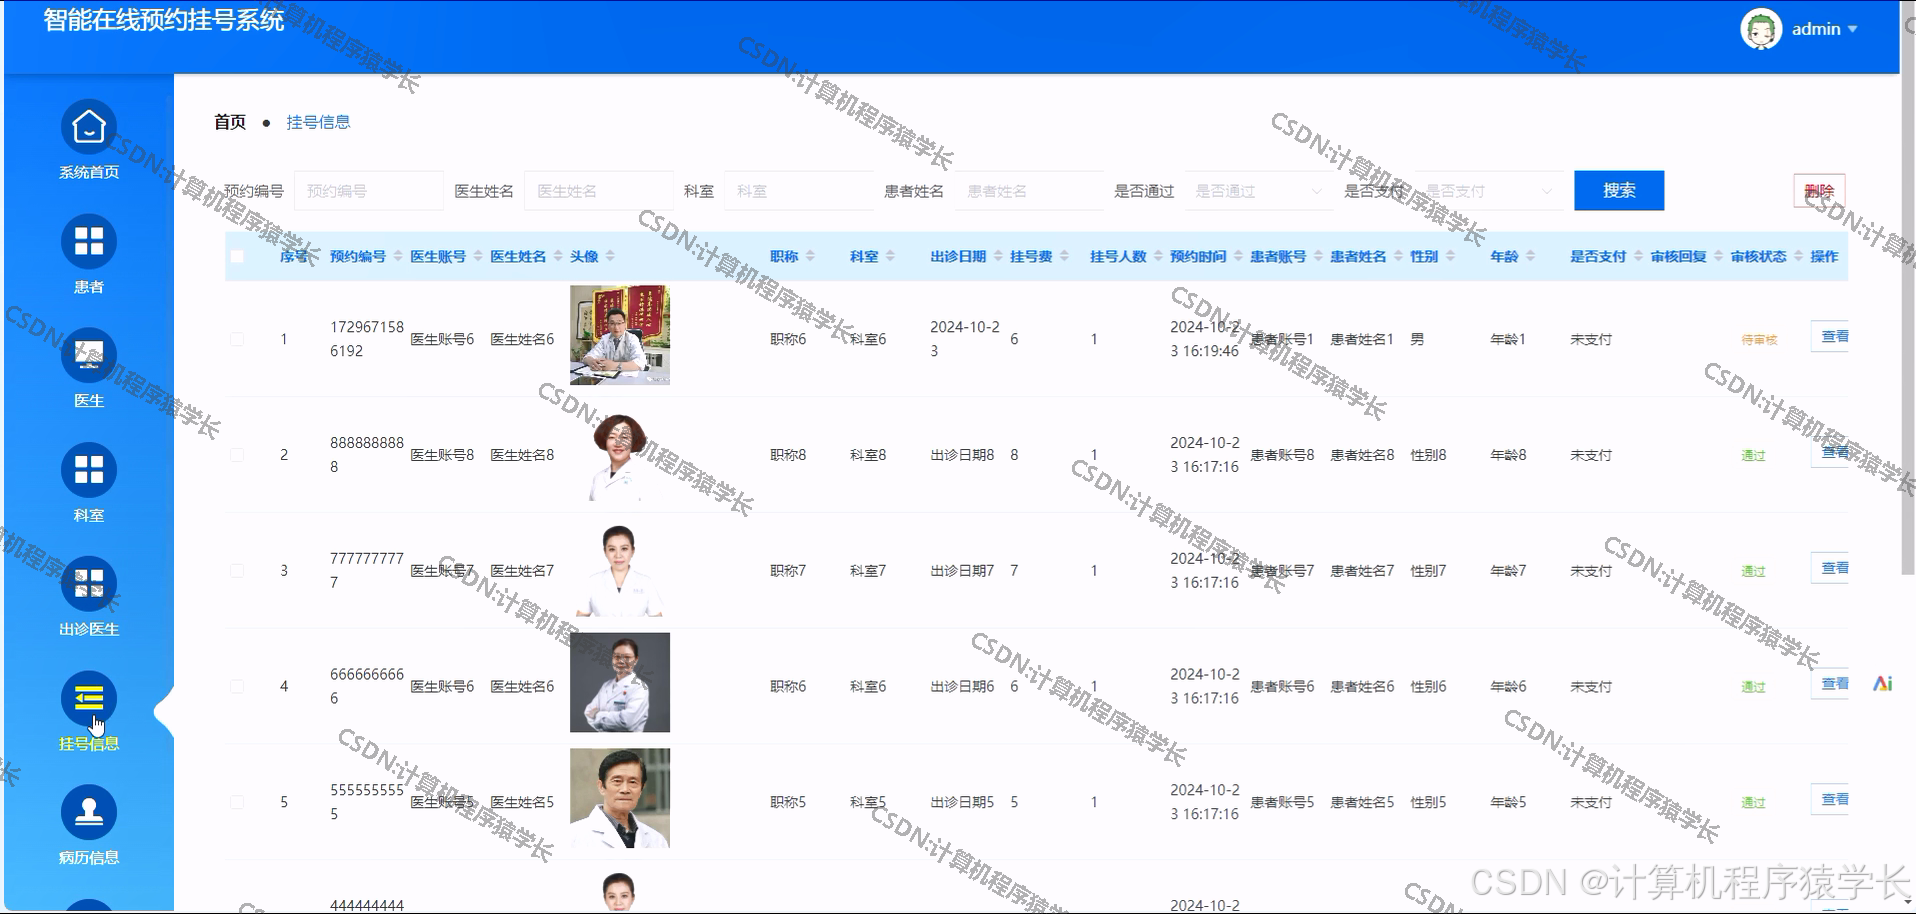The image size is (1916, 914).
Task: Click 查看 for 患者姓名5 row
Action: click(x=1830, y=800)
